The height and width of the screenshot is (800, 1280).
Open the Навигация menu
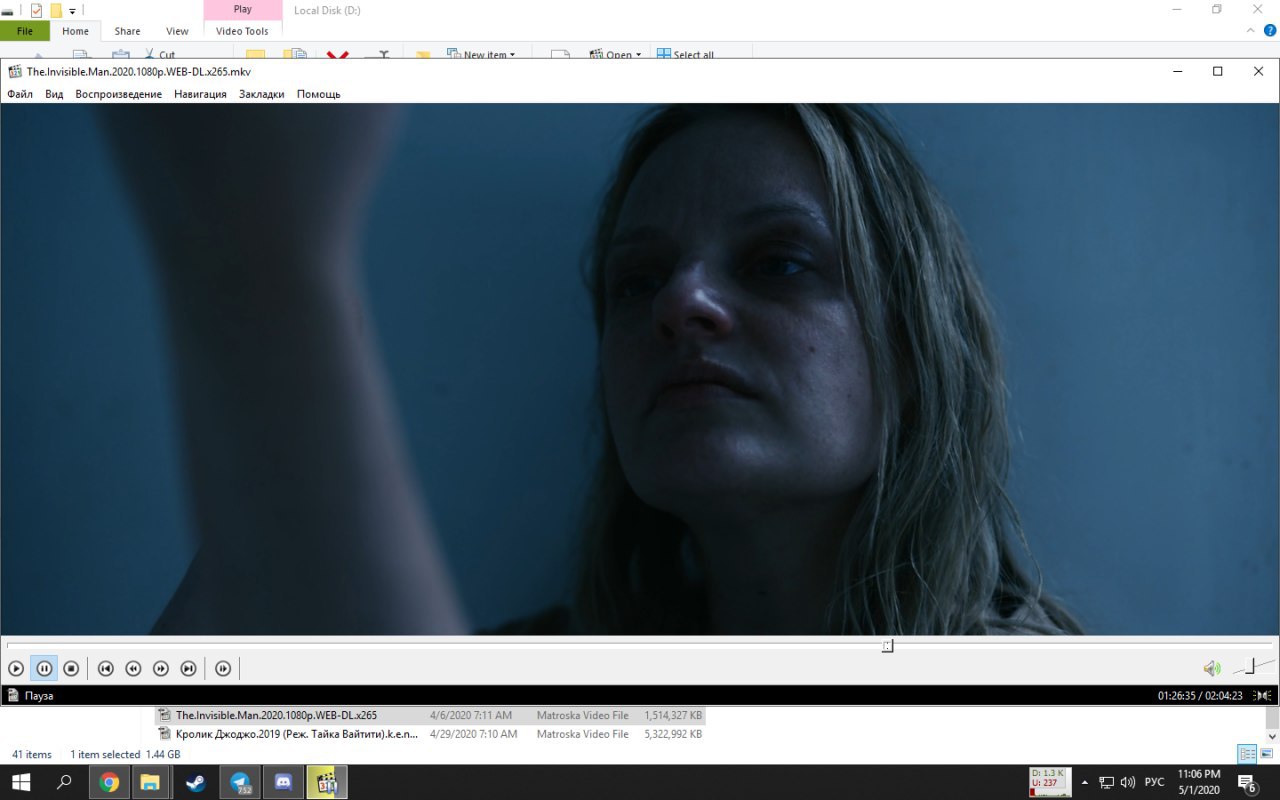click(x=200, y=94)
